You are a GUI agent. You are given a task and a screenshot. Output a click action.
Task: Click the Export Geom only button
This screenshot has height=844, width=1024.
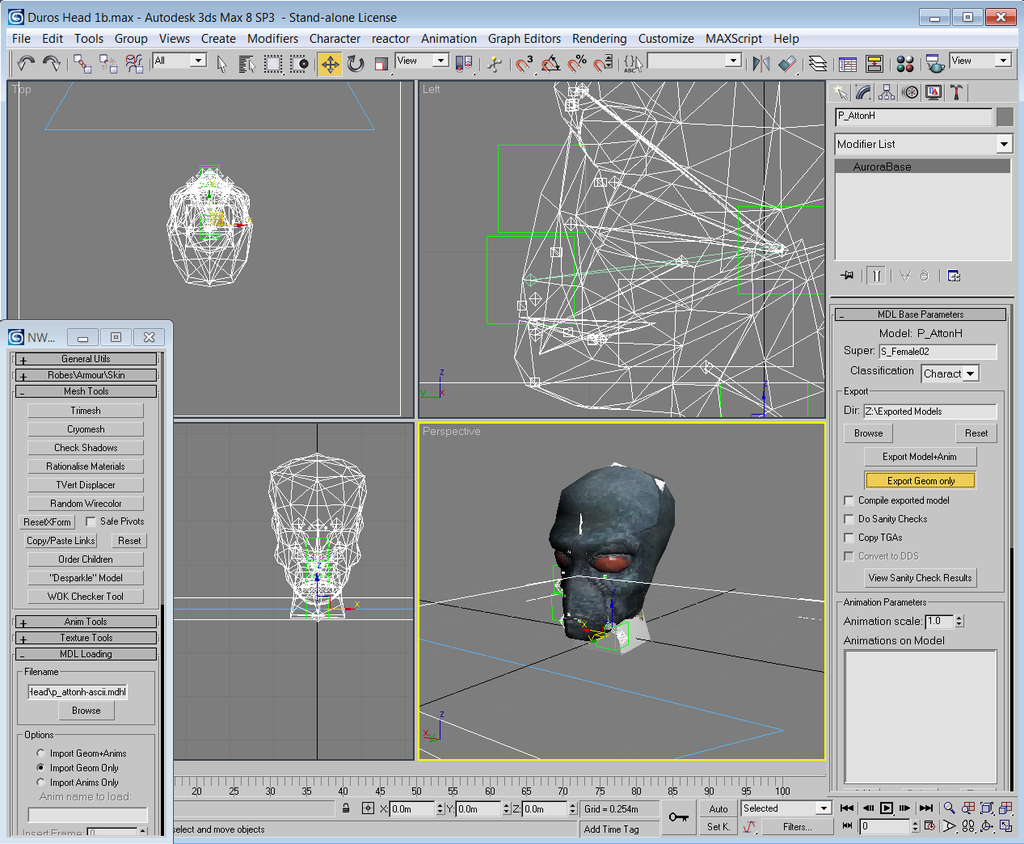(920, 481)
